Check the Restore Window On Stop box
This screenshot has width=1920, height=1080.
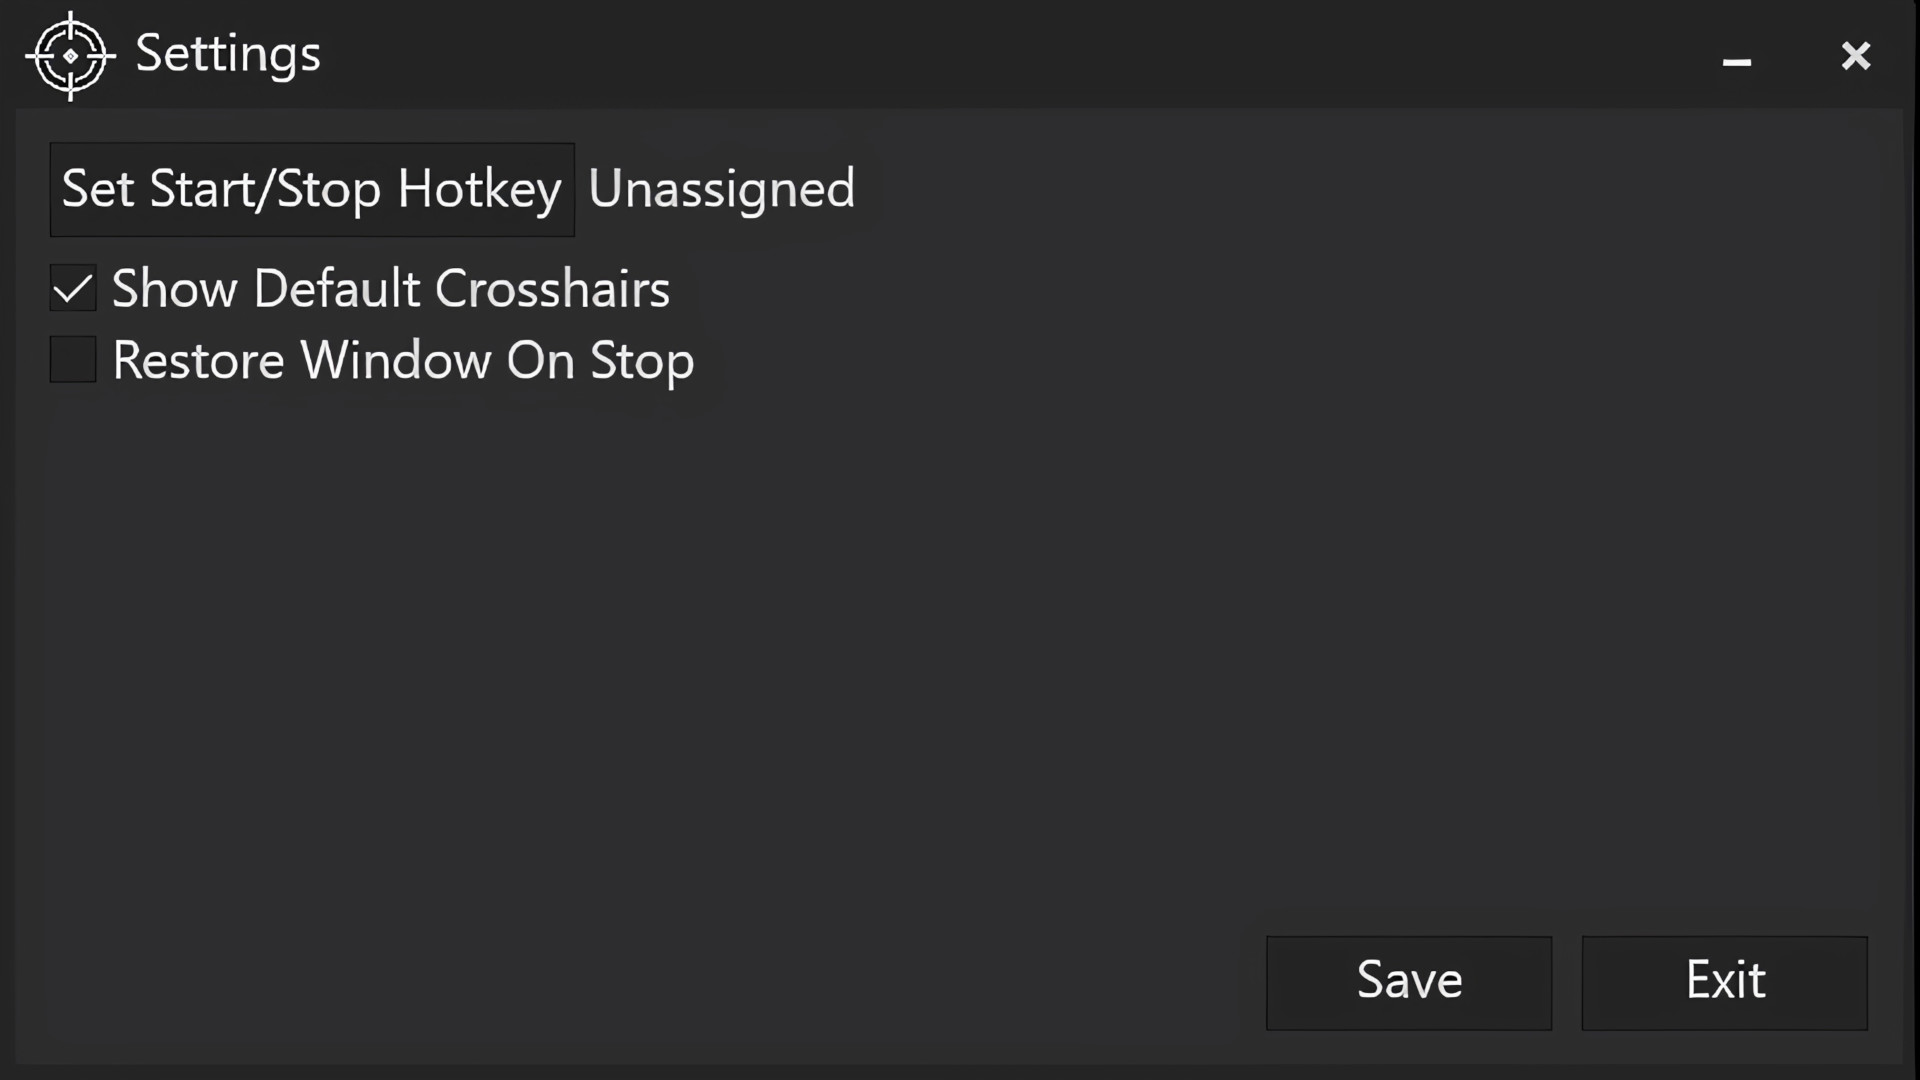pos(72,359)
